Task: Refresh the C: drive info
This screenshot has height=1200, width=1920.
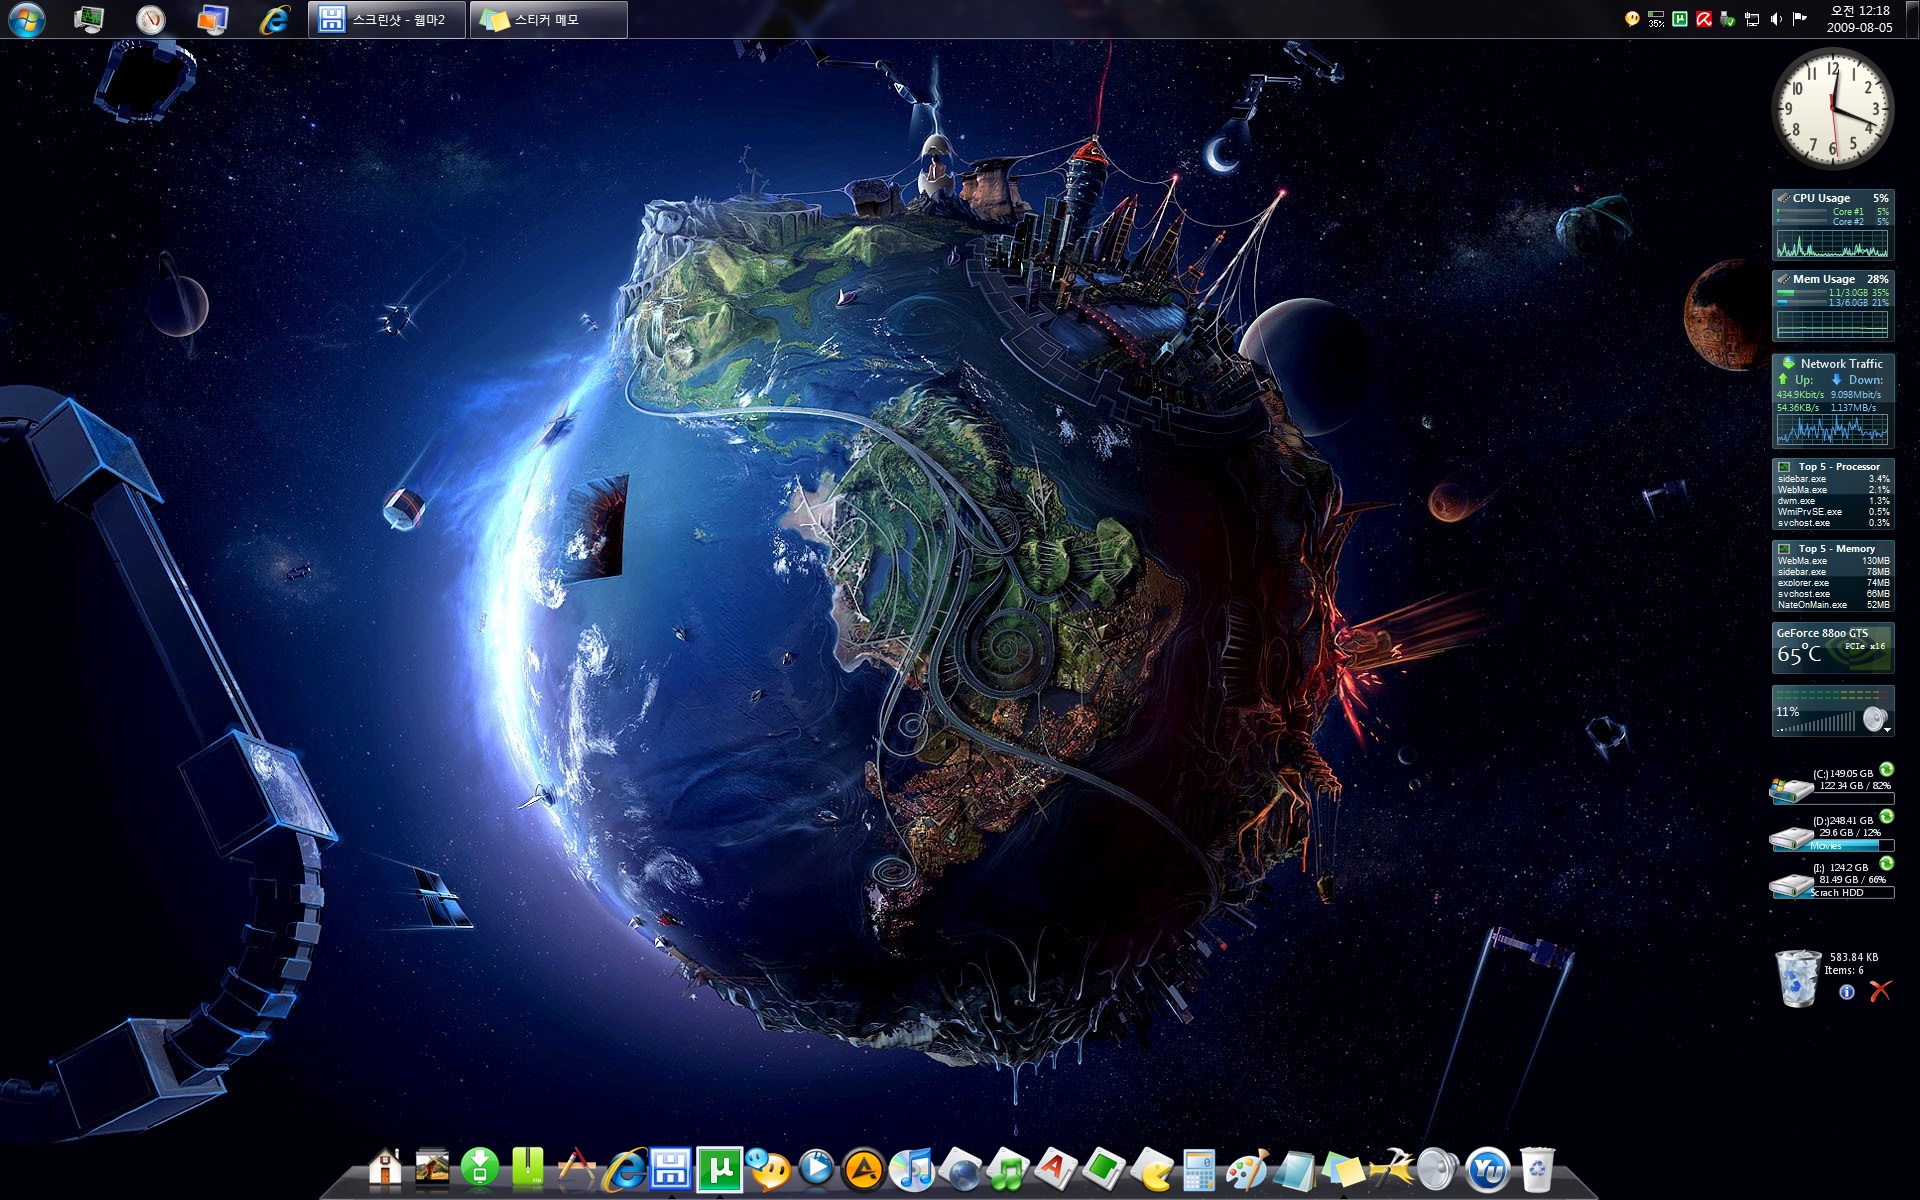Action: (x=1886, y=769)
